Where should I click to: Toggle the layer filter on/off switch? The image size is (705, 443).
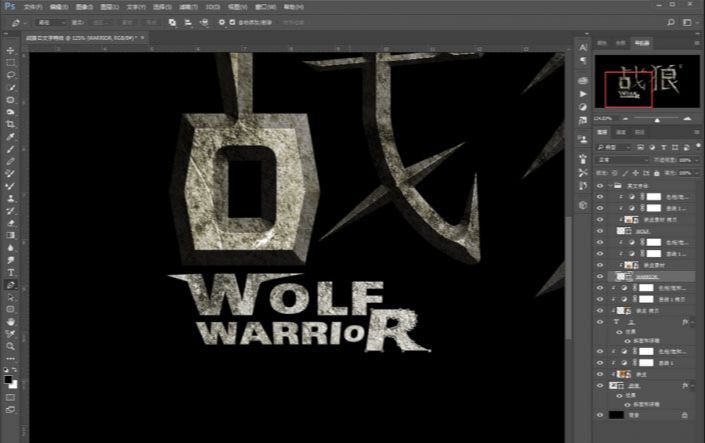698,146
